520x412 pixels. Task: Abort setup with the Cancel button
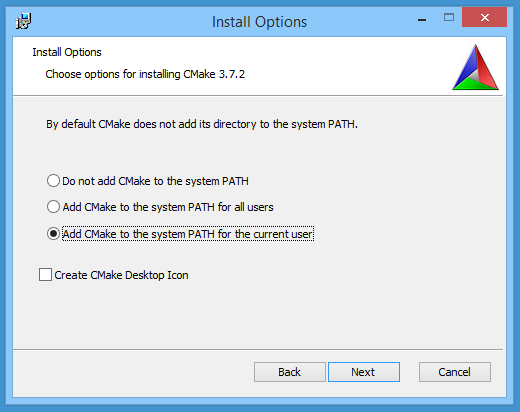(455, 372)
